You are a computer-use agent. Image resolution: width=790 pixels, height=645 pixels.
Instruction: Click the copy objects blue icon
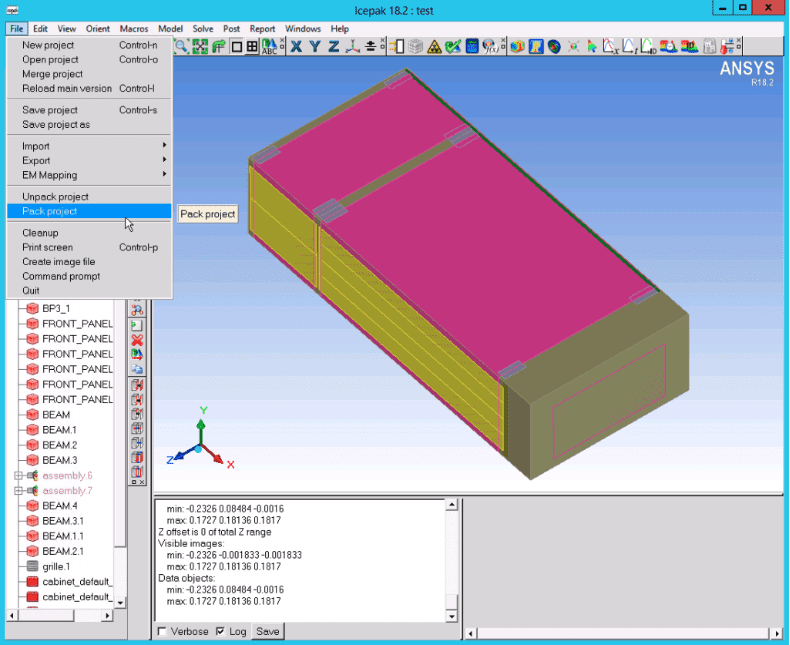pos(137,369)
